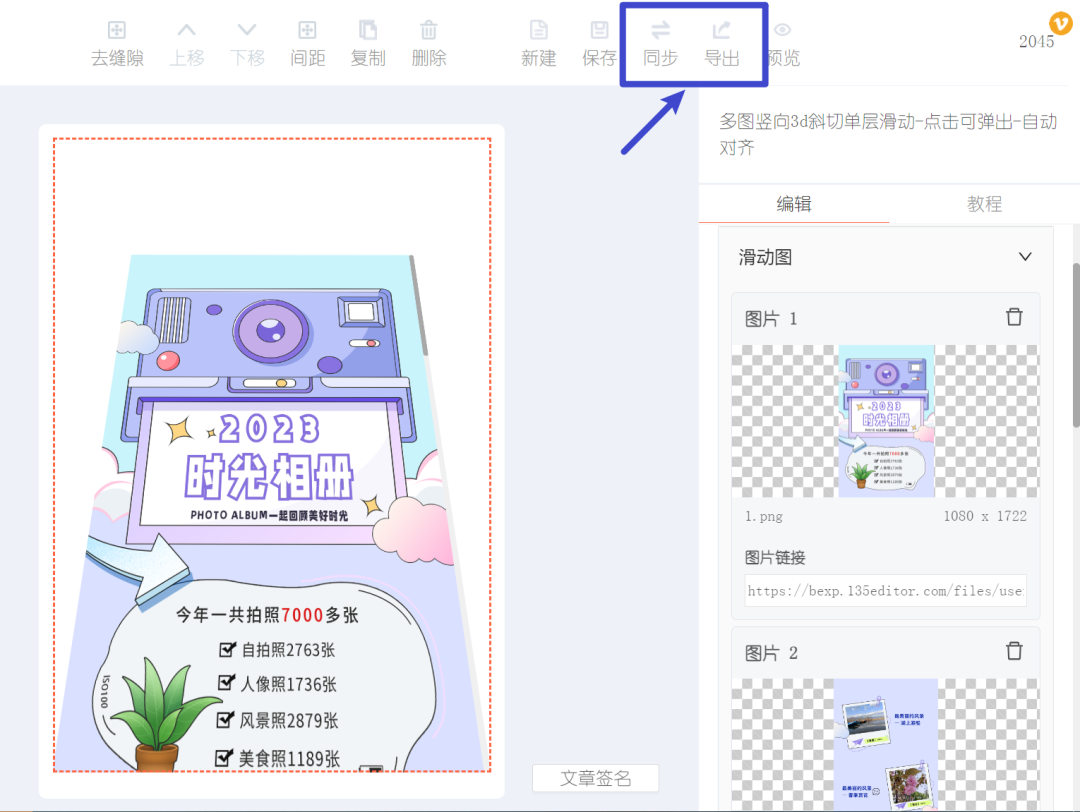Click the 图片 2 card label
Screen dimensions: 1080x812
click(x=771, y=652)
